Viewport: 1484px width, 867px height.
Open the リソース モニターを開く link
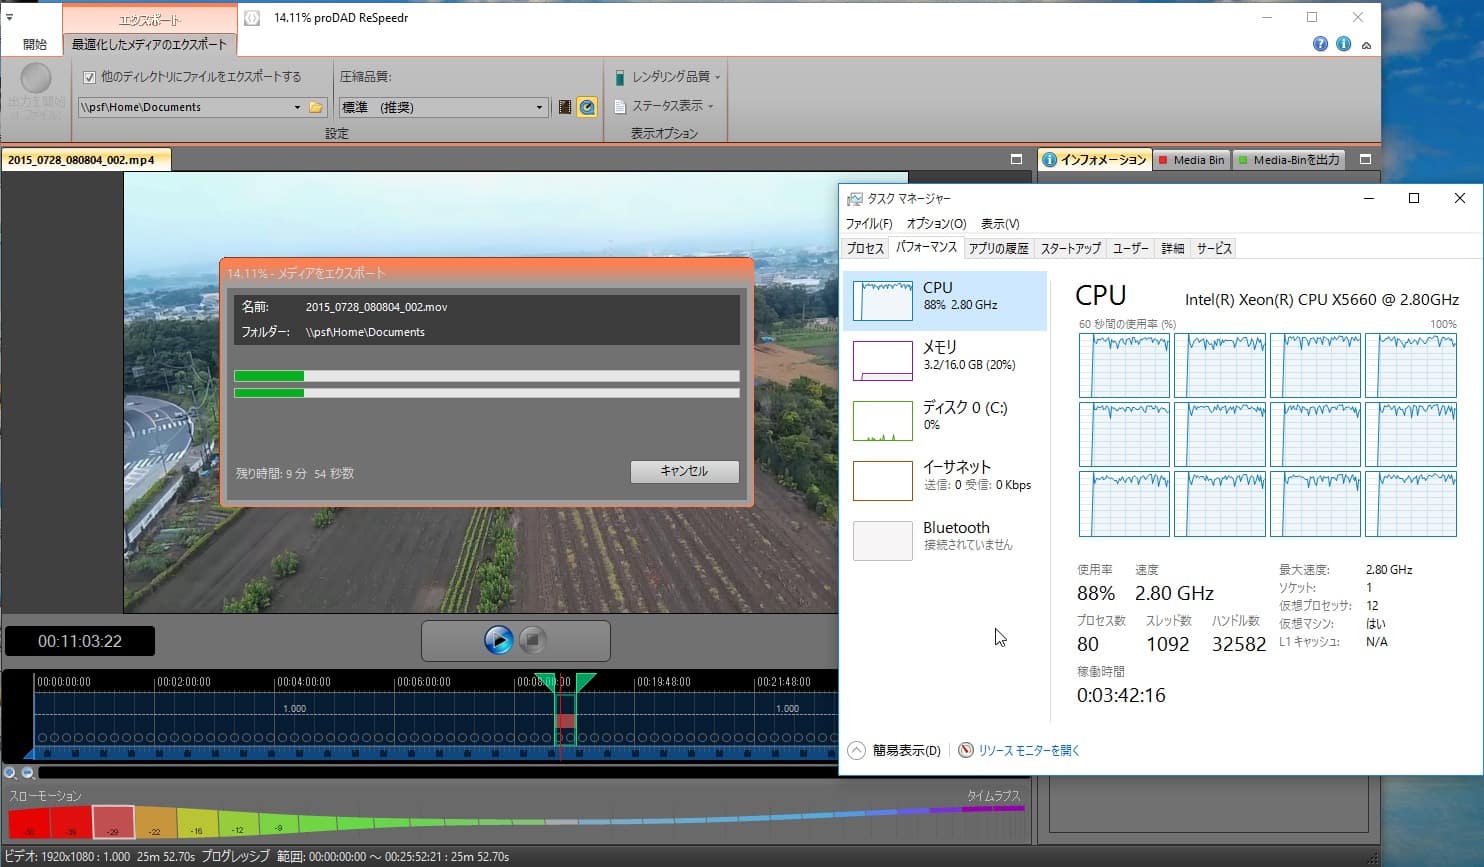tap(1028, 750)
